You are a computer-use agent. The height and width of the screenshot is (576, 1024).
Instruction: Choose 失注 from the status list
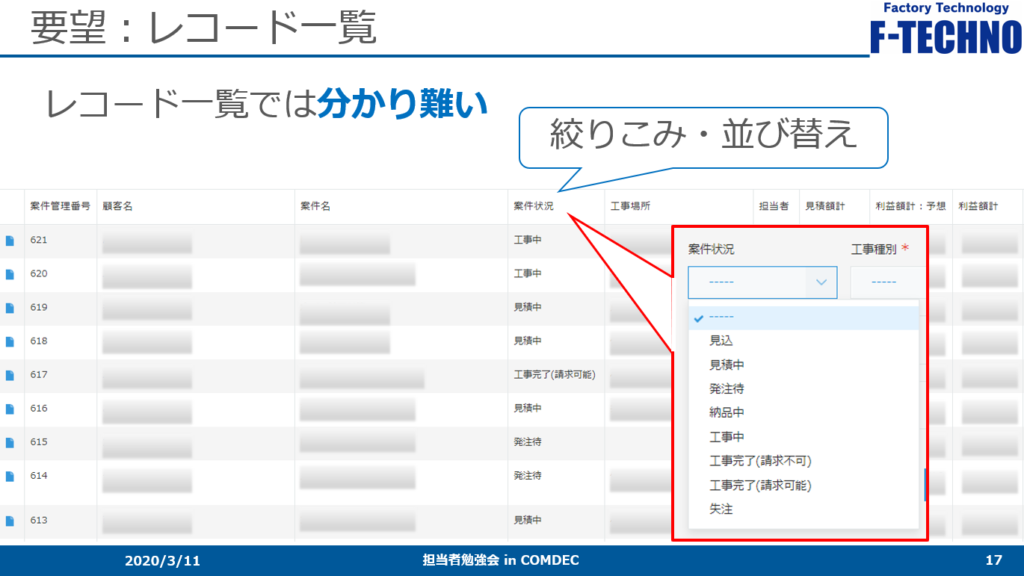(x=721, y=509)
